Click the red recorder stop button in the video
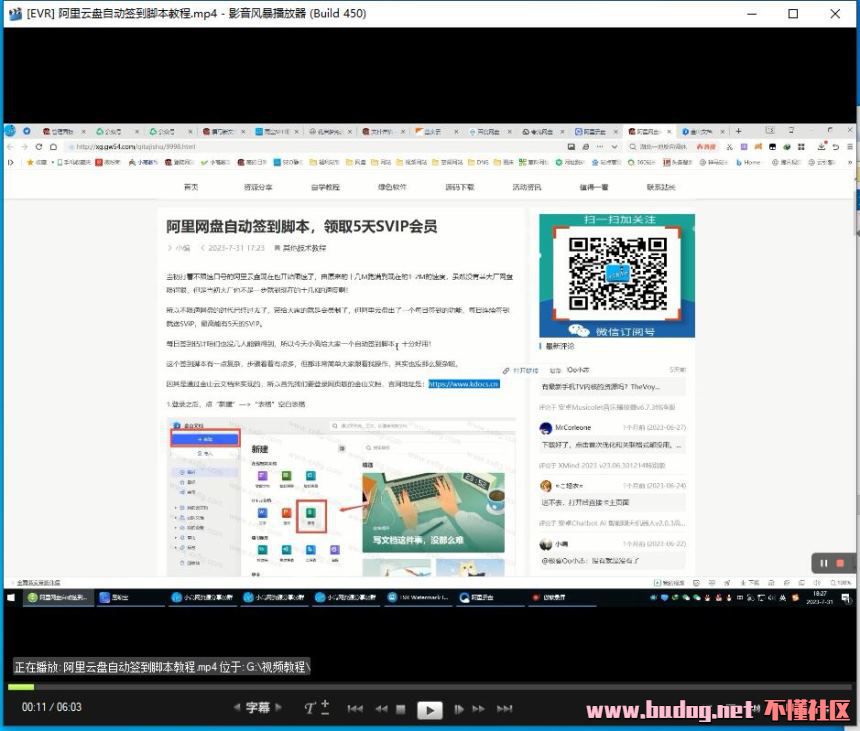Image resolution: width=860 pixels, height=731 pixels. pos(840,563)
